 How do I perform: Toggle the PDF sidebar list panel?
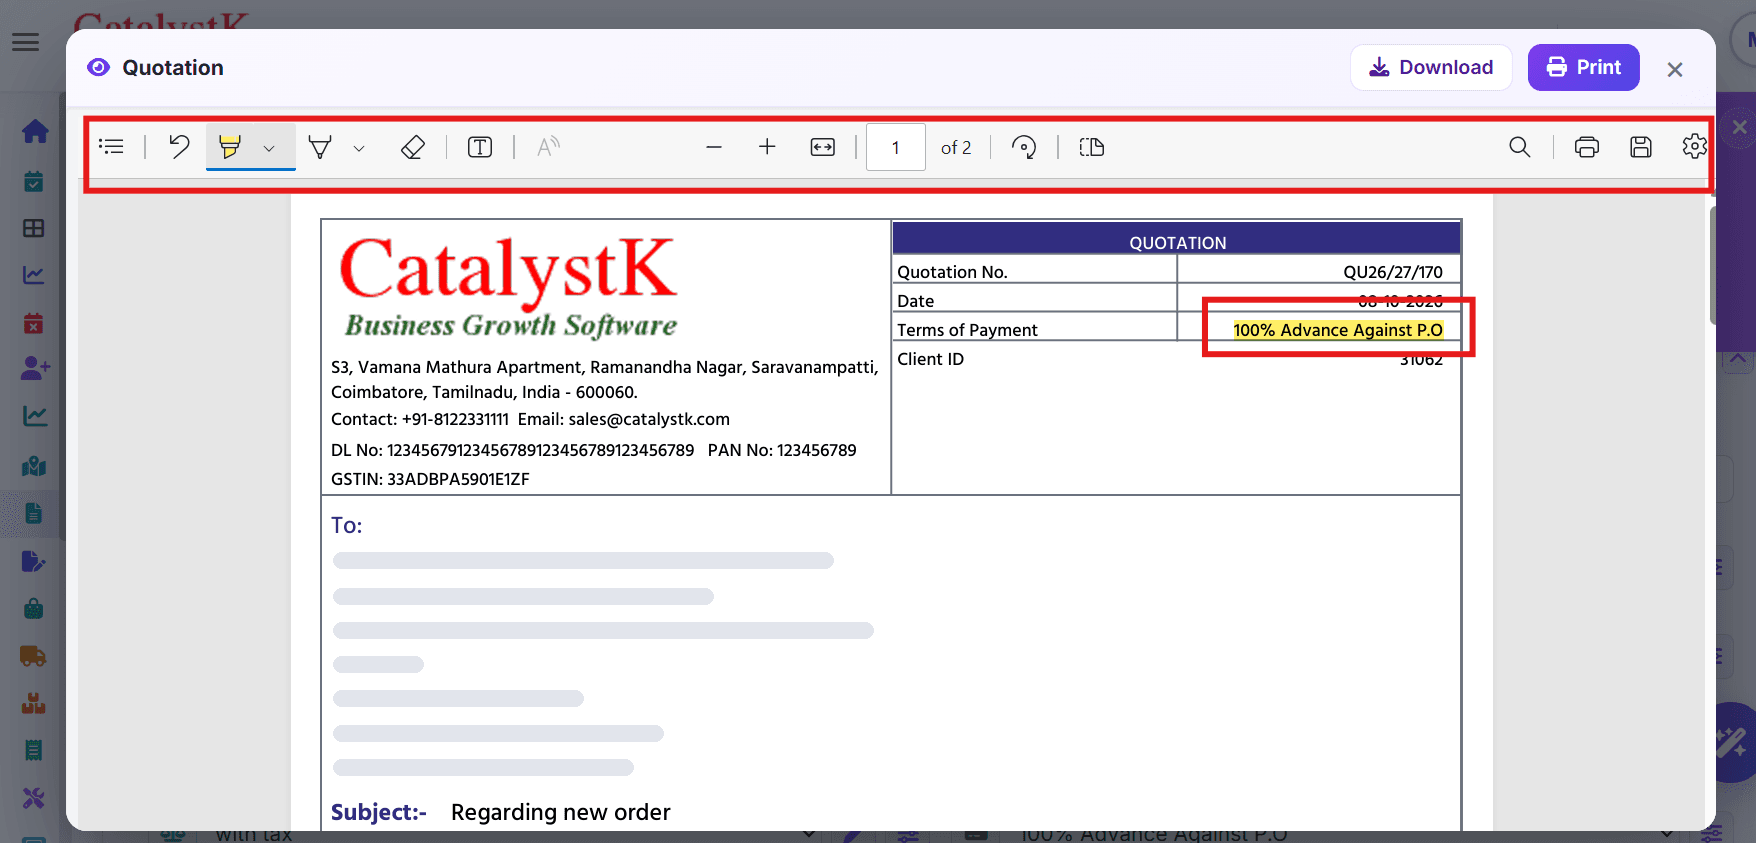pos(111,147)
